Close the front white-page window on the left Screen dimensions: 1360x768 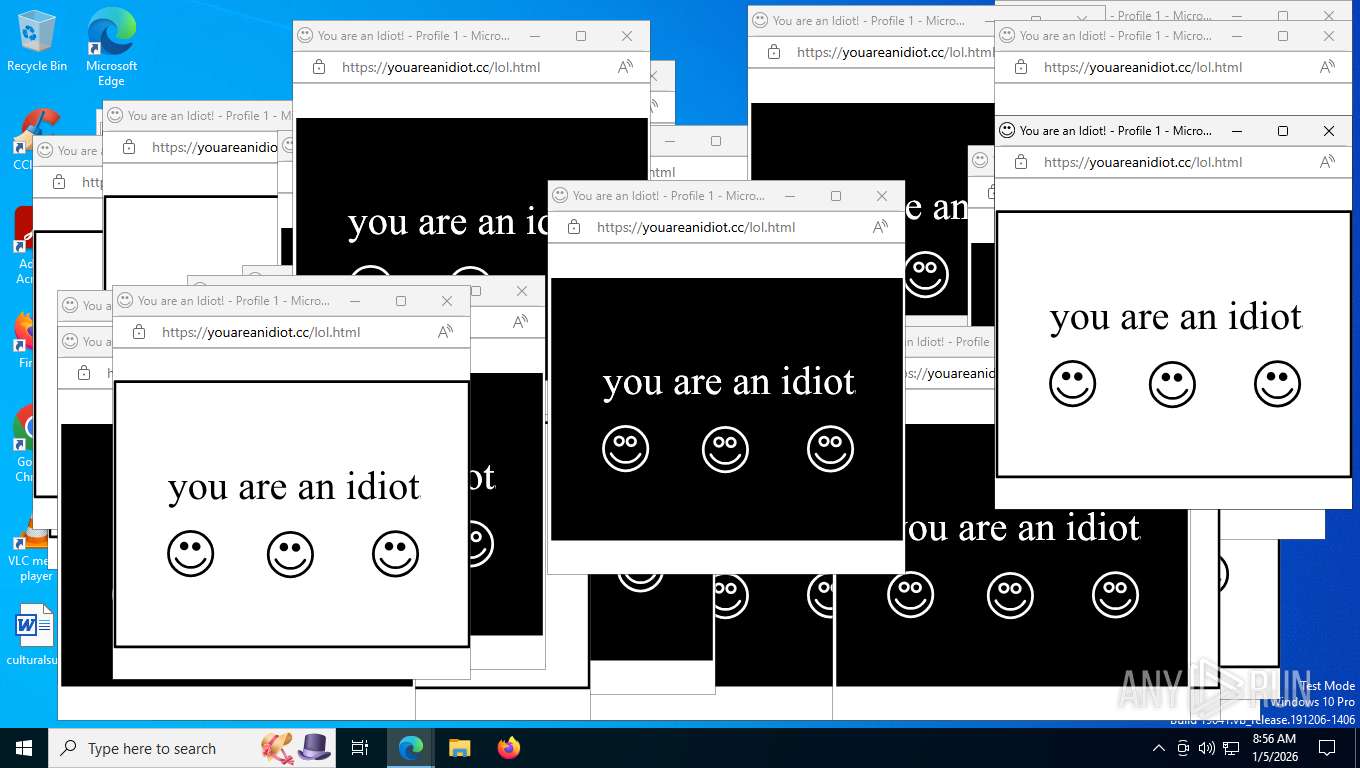click(447, 301)
